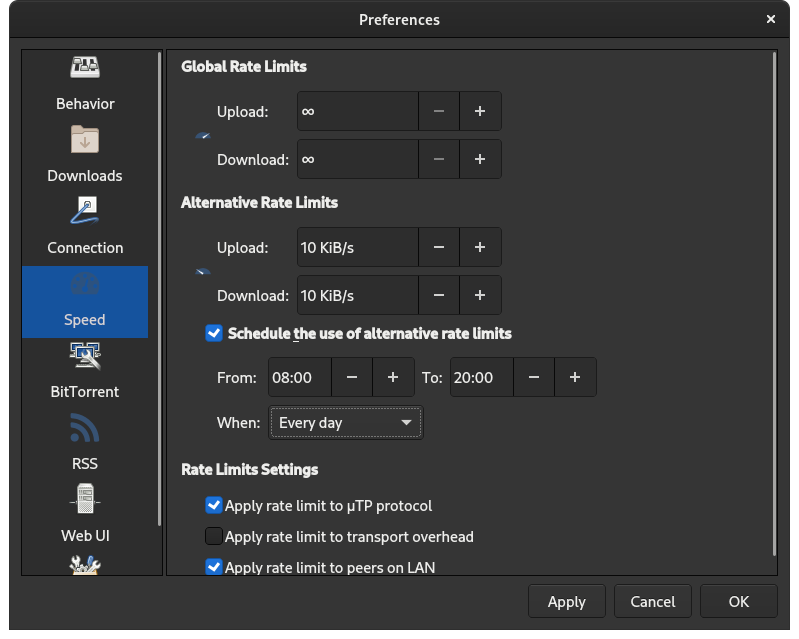Click the 'Alternative Rate Limits' heading
This screenshot has width=799, height=639.
259,203
